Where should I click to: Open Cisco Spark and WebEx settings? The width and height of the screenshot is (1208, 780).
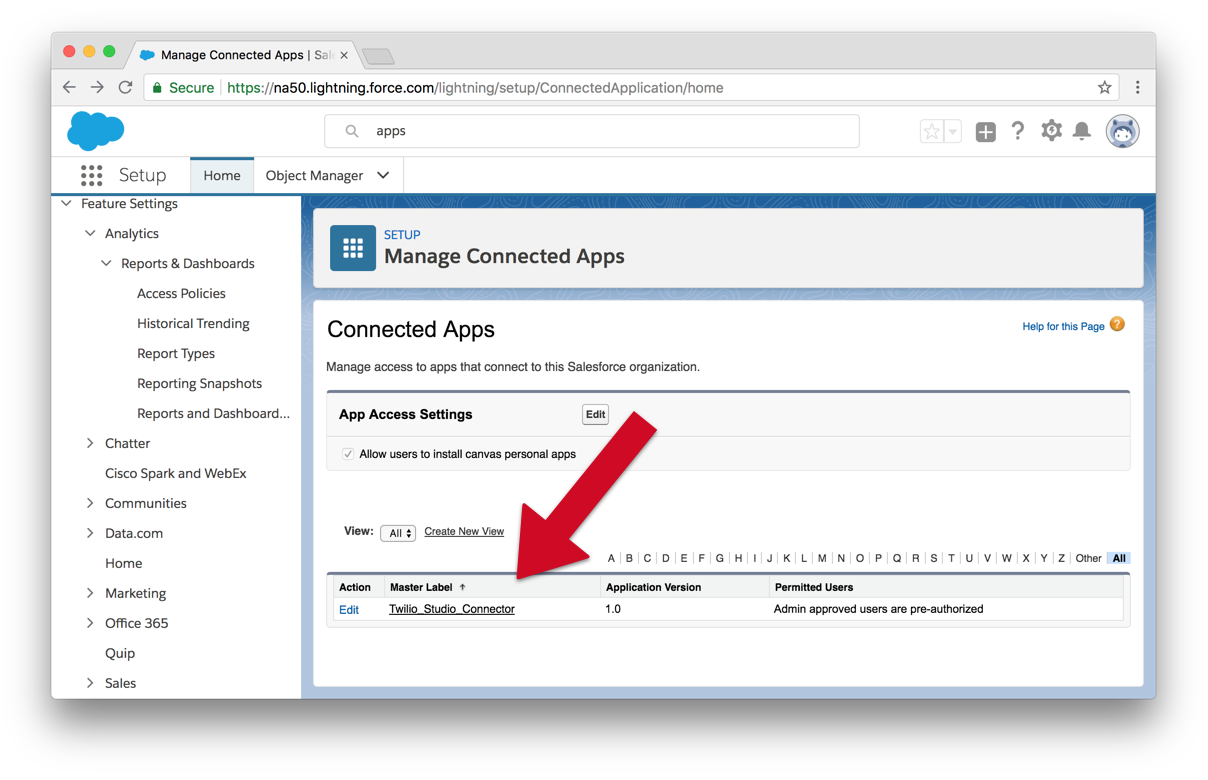[175, 473]
